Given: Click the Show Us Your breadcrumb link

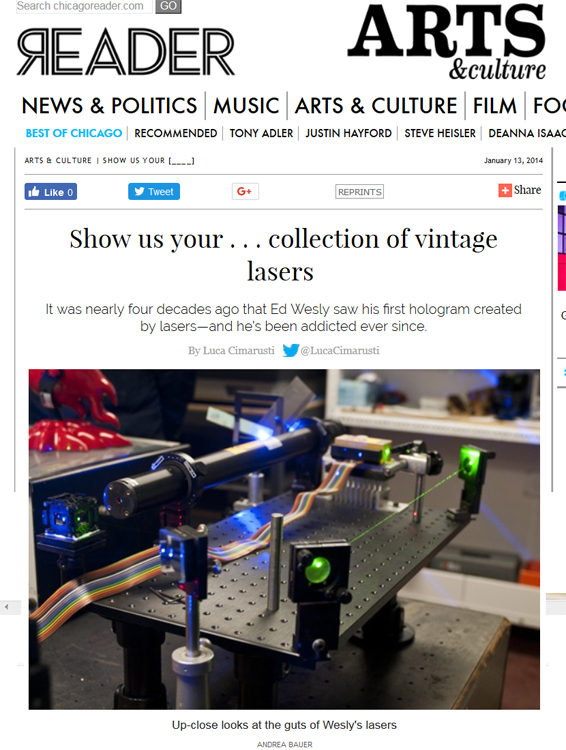Looking at the screenshot, I should coord(148,160).
